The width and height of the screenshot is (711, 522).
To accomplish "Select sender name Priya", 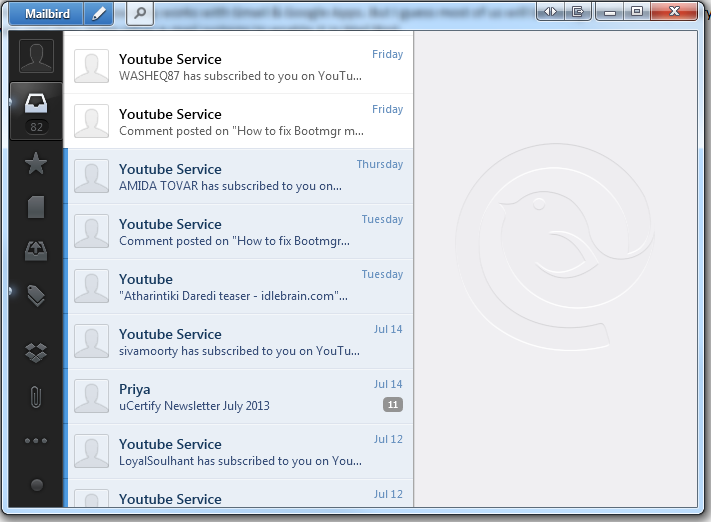I will coord(135,390).
